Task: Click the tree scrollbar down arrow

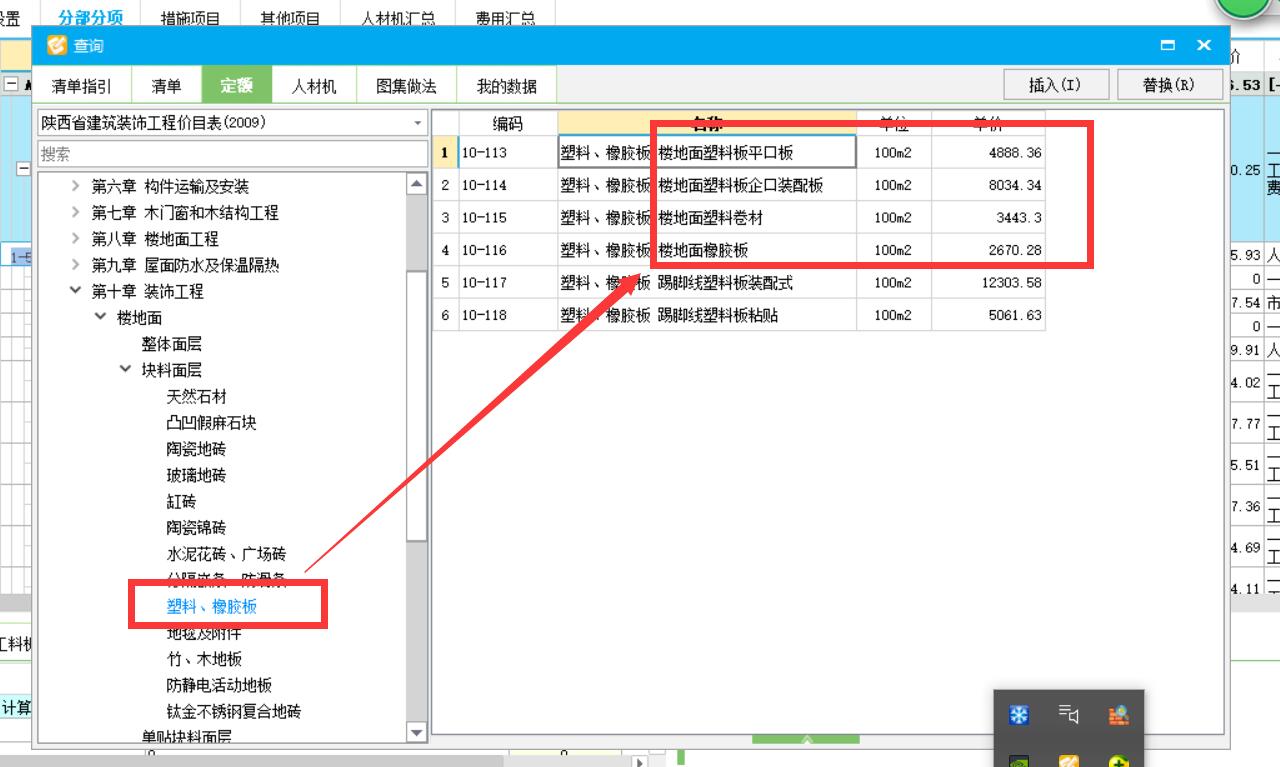Action: [x=417, y=733]
